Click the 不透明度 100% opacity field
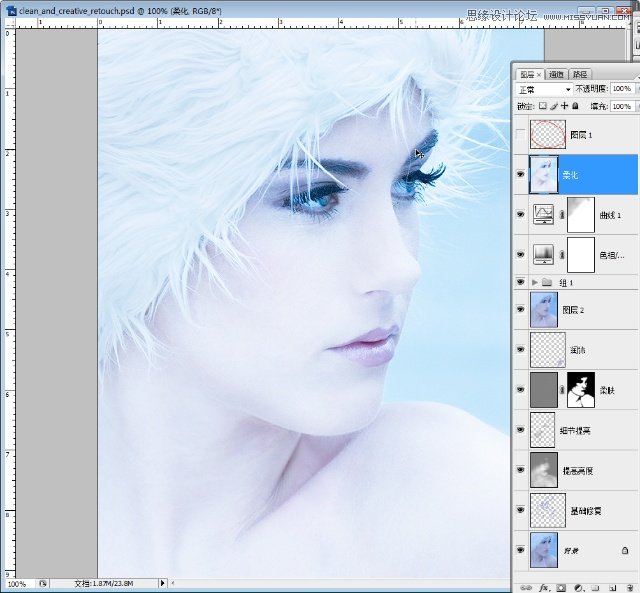The image size is (640, 593). pos(622,89)
